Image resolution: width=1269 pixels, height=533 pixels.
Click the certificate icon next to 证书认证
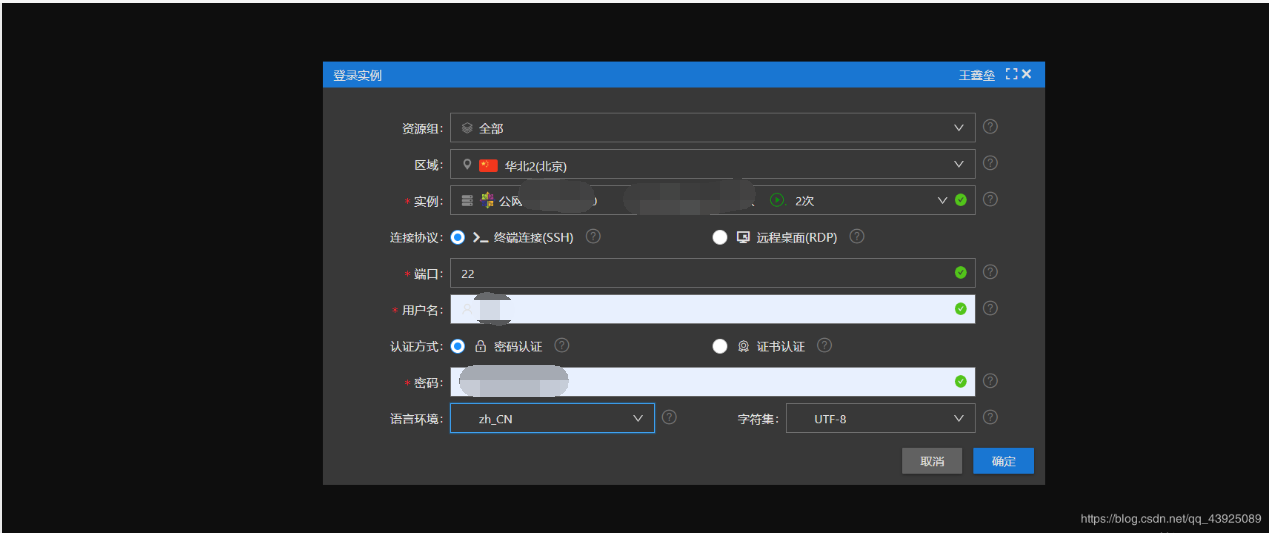tap(743, 346)
